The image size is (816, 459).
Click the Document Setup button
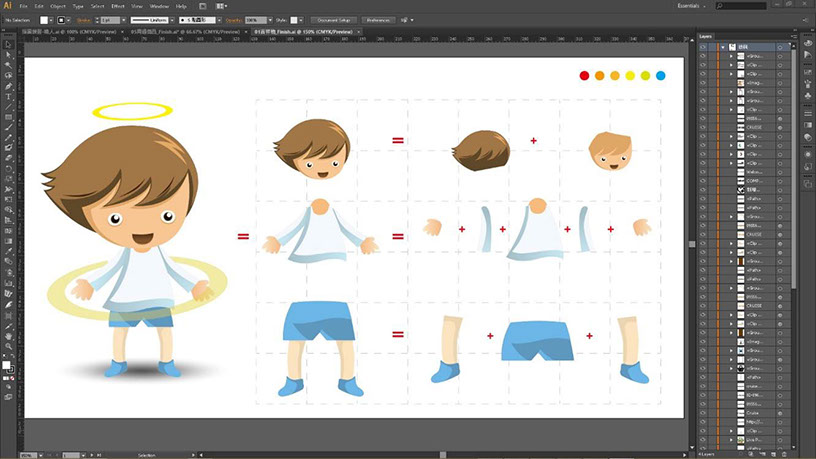pos(334,19)
